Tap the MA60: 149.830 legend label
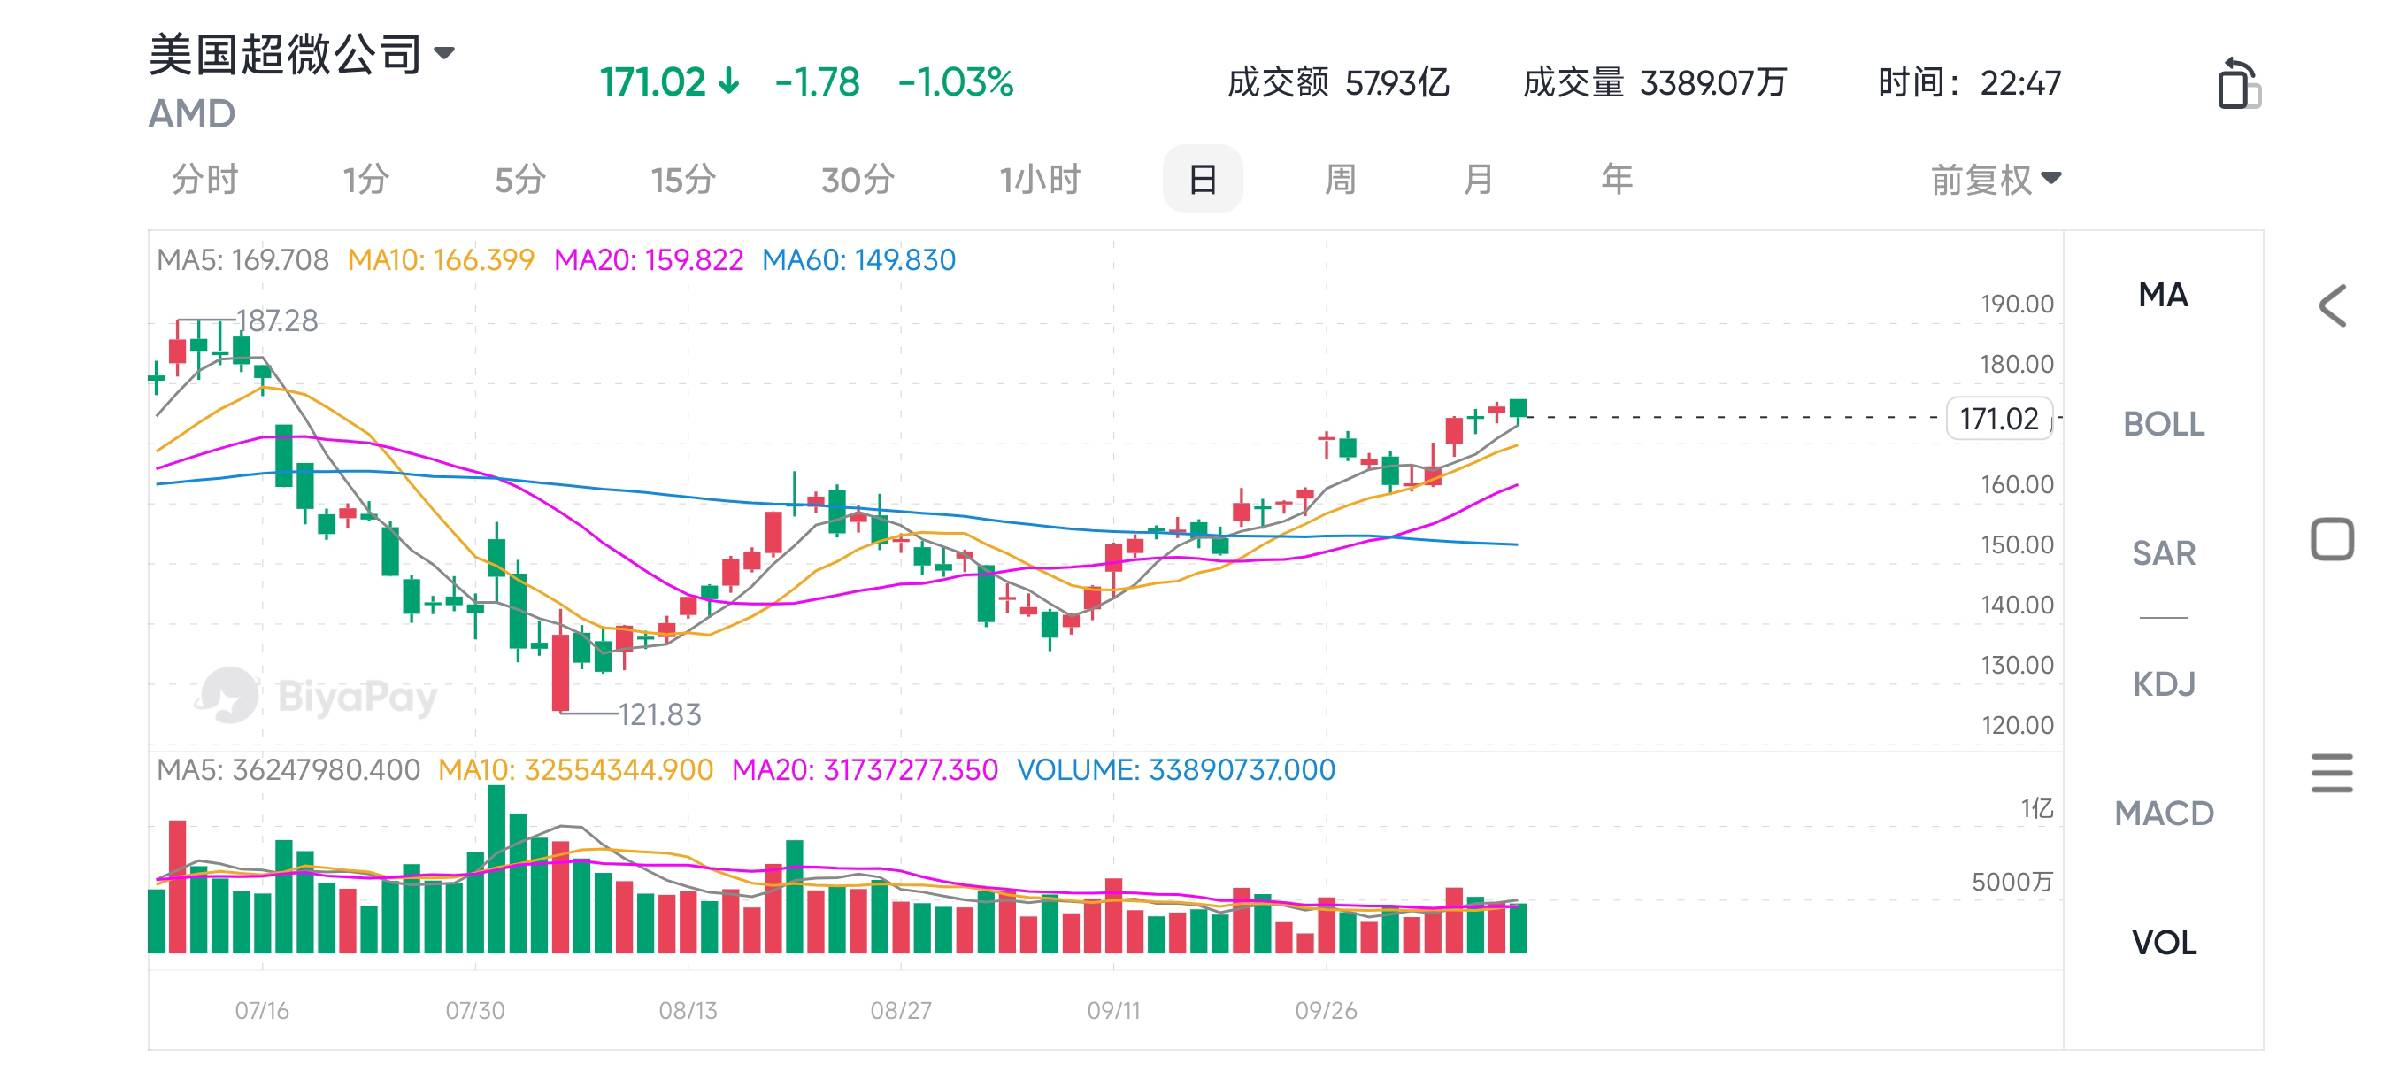 coord(859,260)
